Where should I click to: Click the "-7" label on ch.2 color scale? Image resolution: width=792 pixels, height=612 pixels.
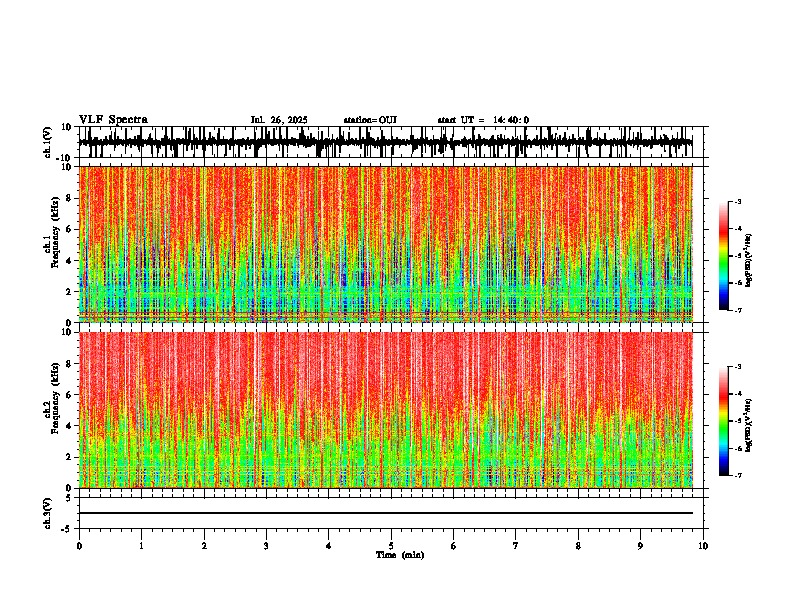coord(738,475)
